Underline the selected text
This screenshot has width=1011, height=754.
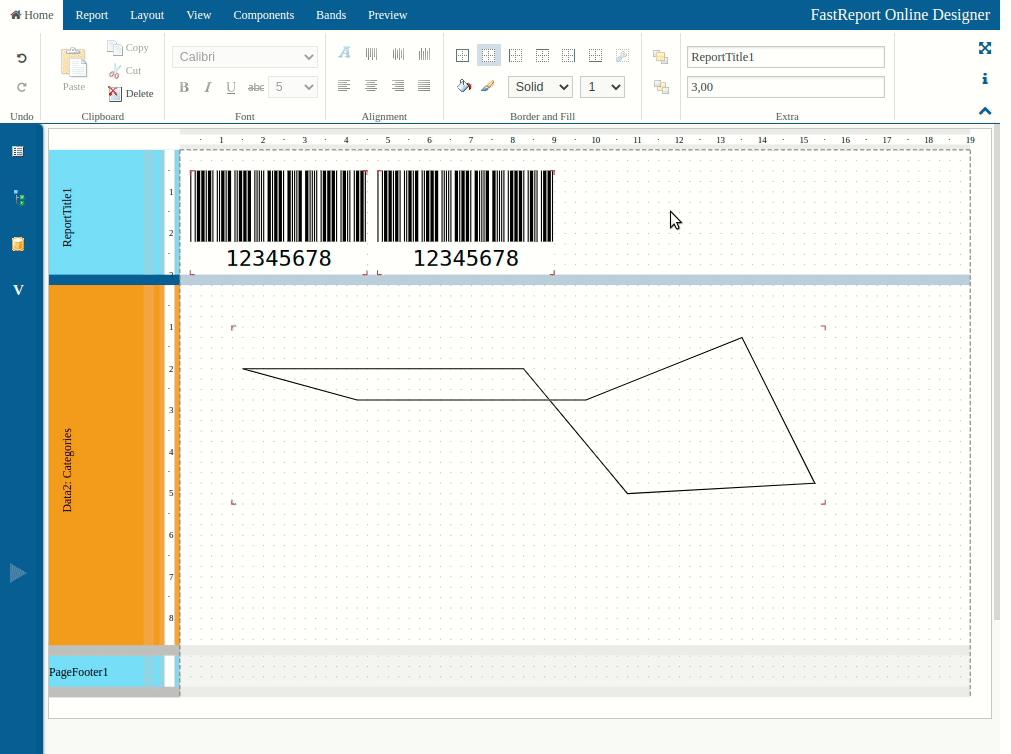[231, 88]
